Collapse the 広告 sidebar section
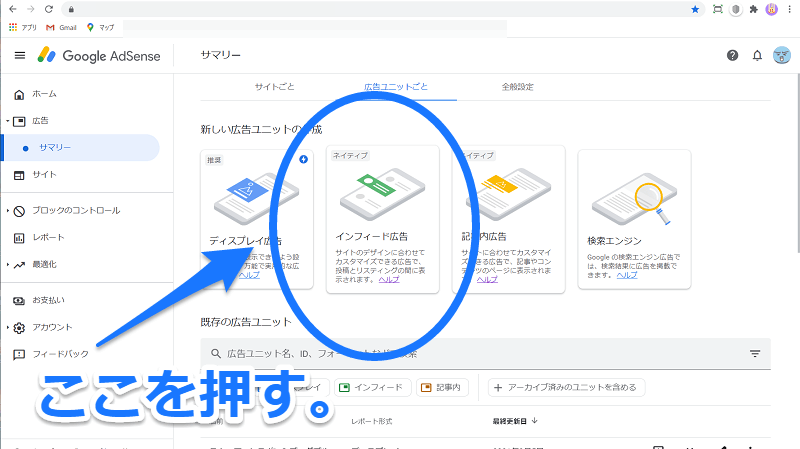 8,121
